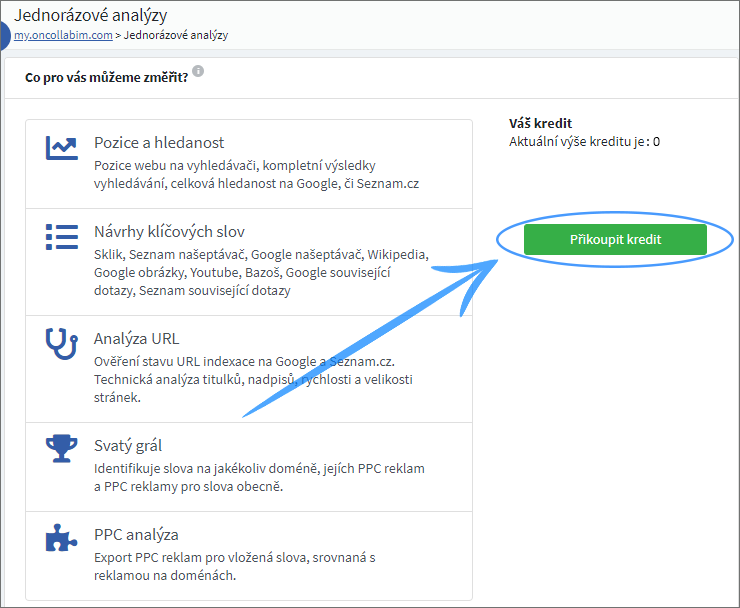This screenshot has height=608, width=740.
Task: Click the Co pro vás můžeme změřit? heading
Action: [x=107, y=77]
